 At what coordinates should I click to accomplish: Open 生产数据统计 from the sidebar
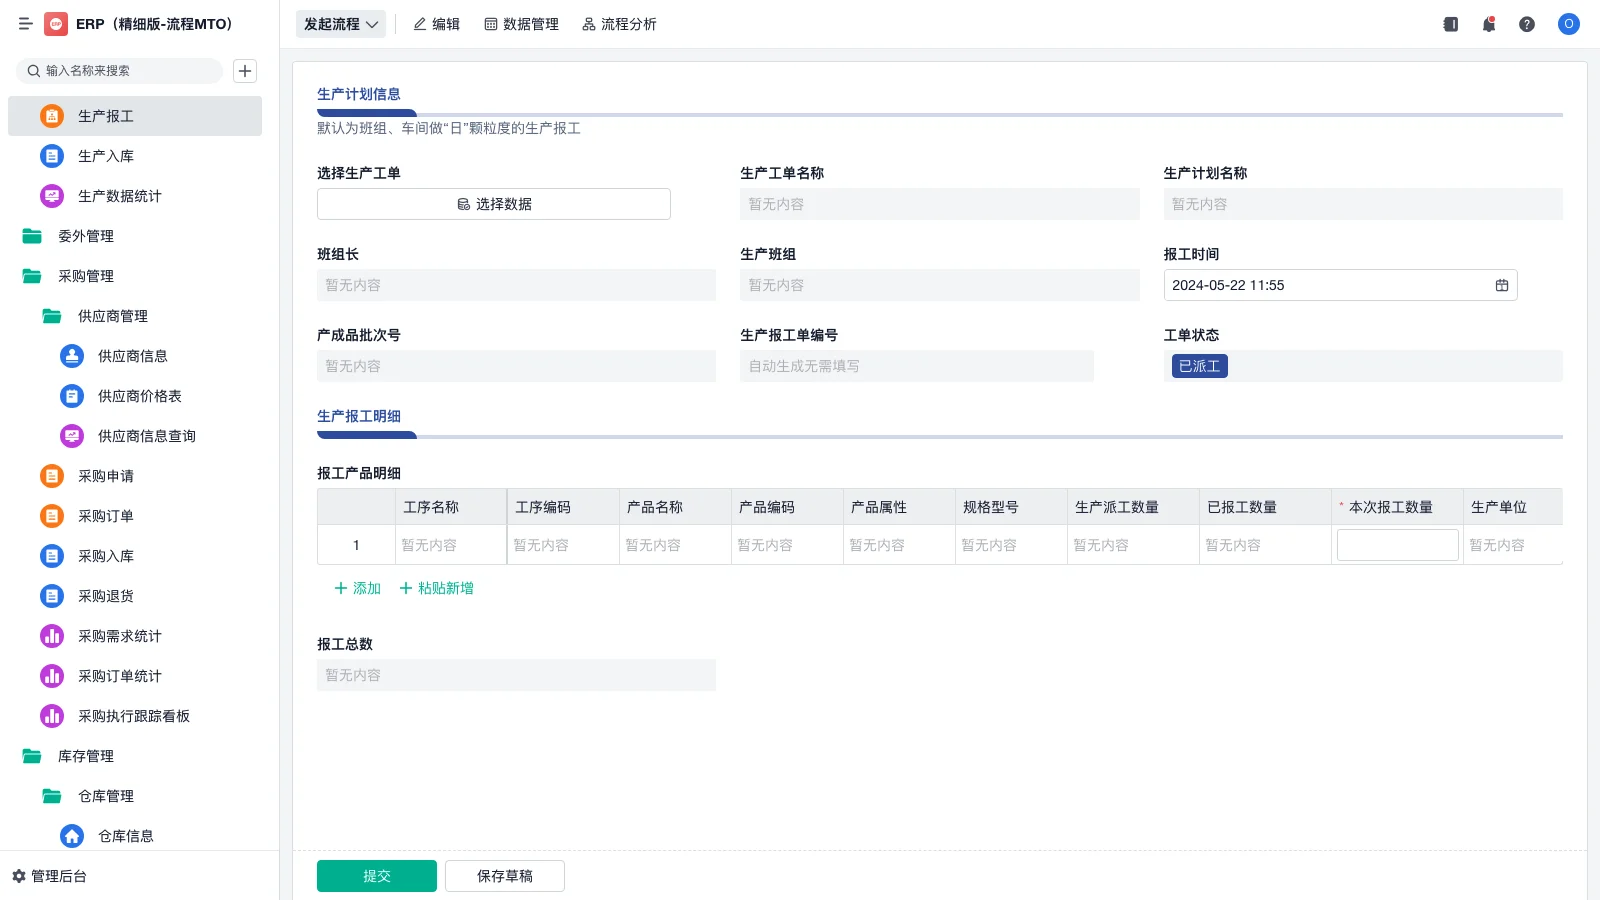coord(120,196)
